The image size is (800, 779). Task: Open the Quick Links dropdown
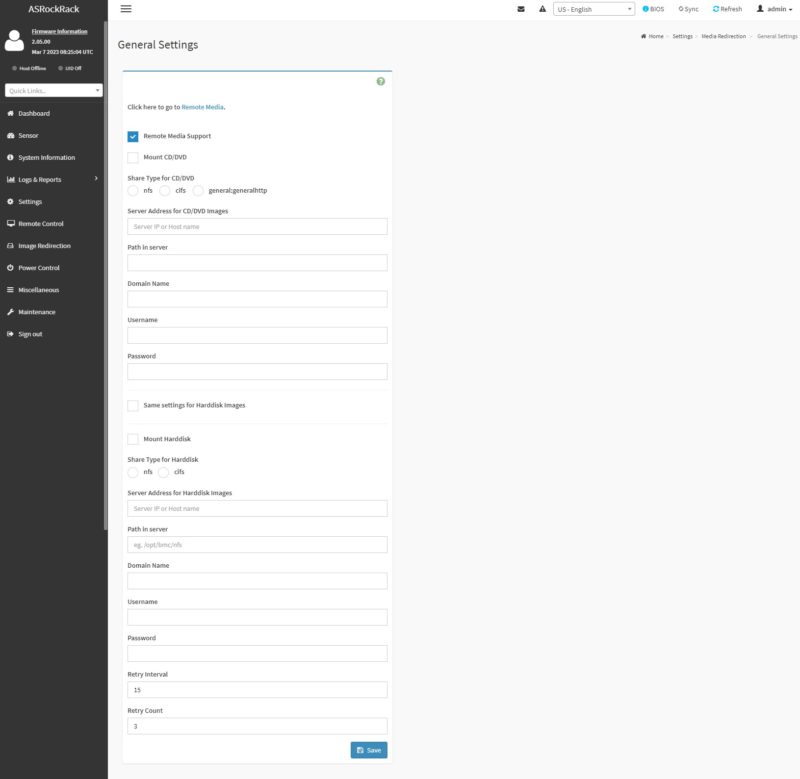[54, 90]
